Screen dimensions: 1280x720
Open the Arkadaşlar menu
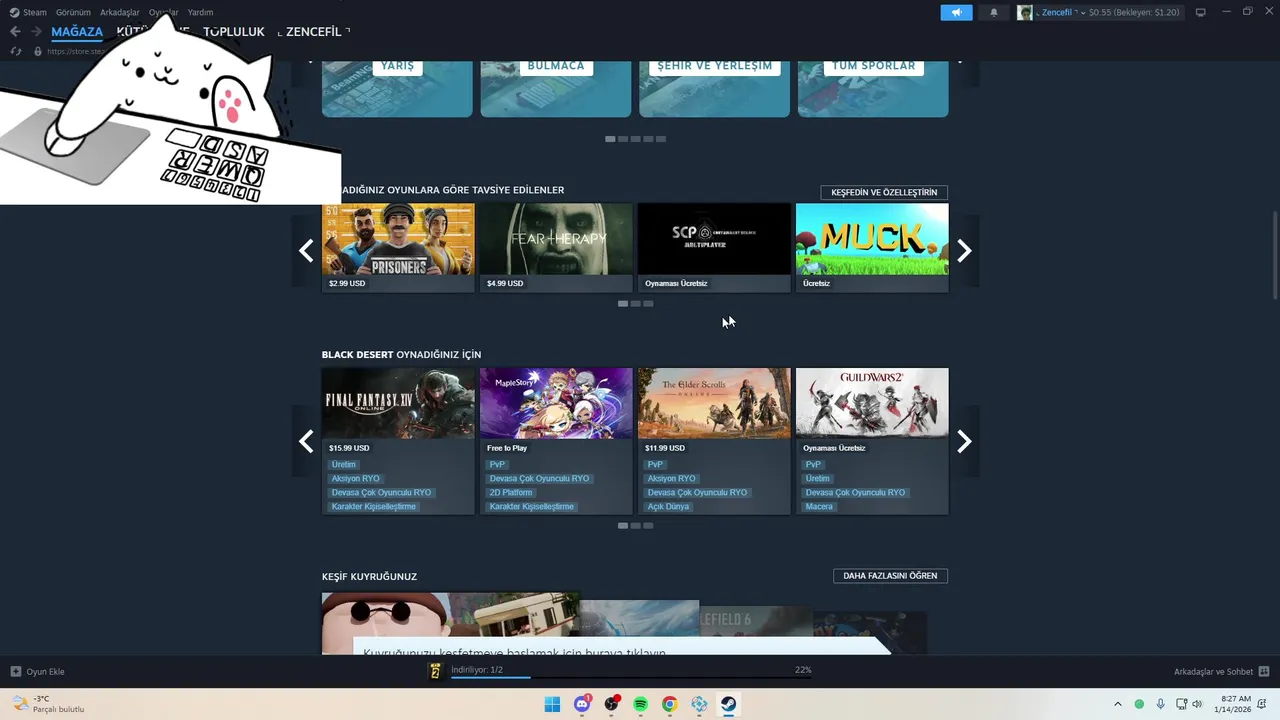[120, 12]
